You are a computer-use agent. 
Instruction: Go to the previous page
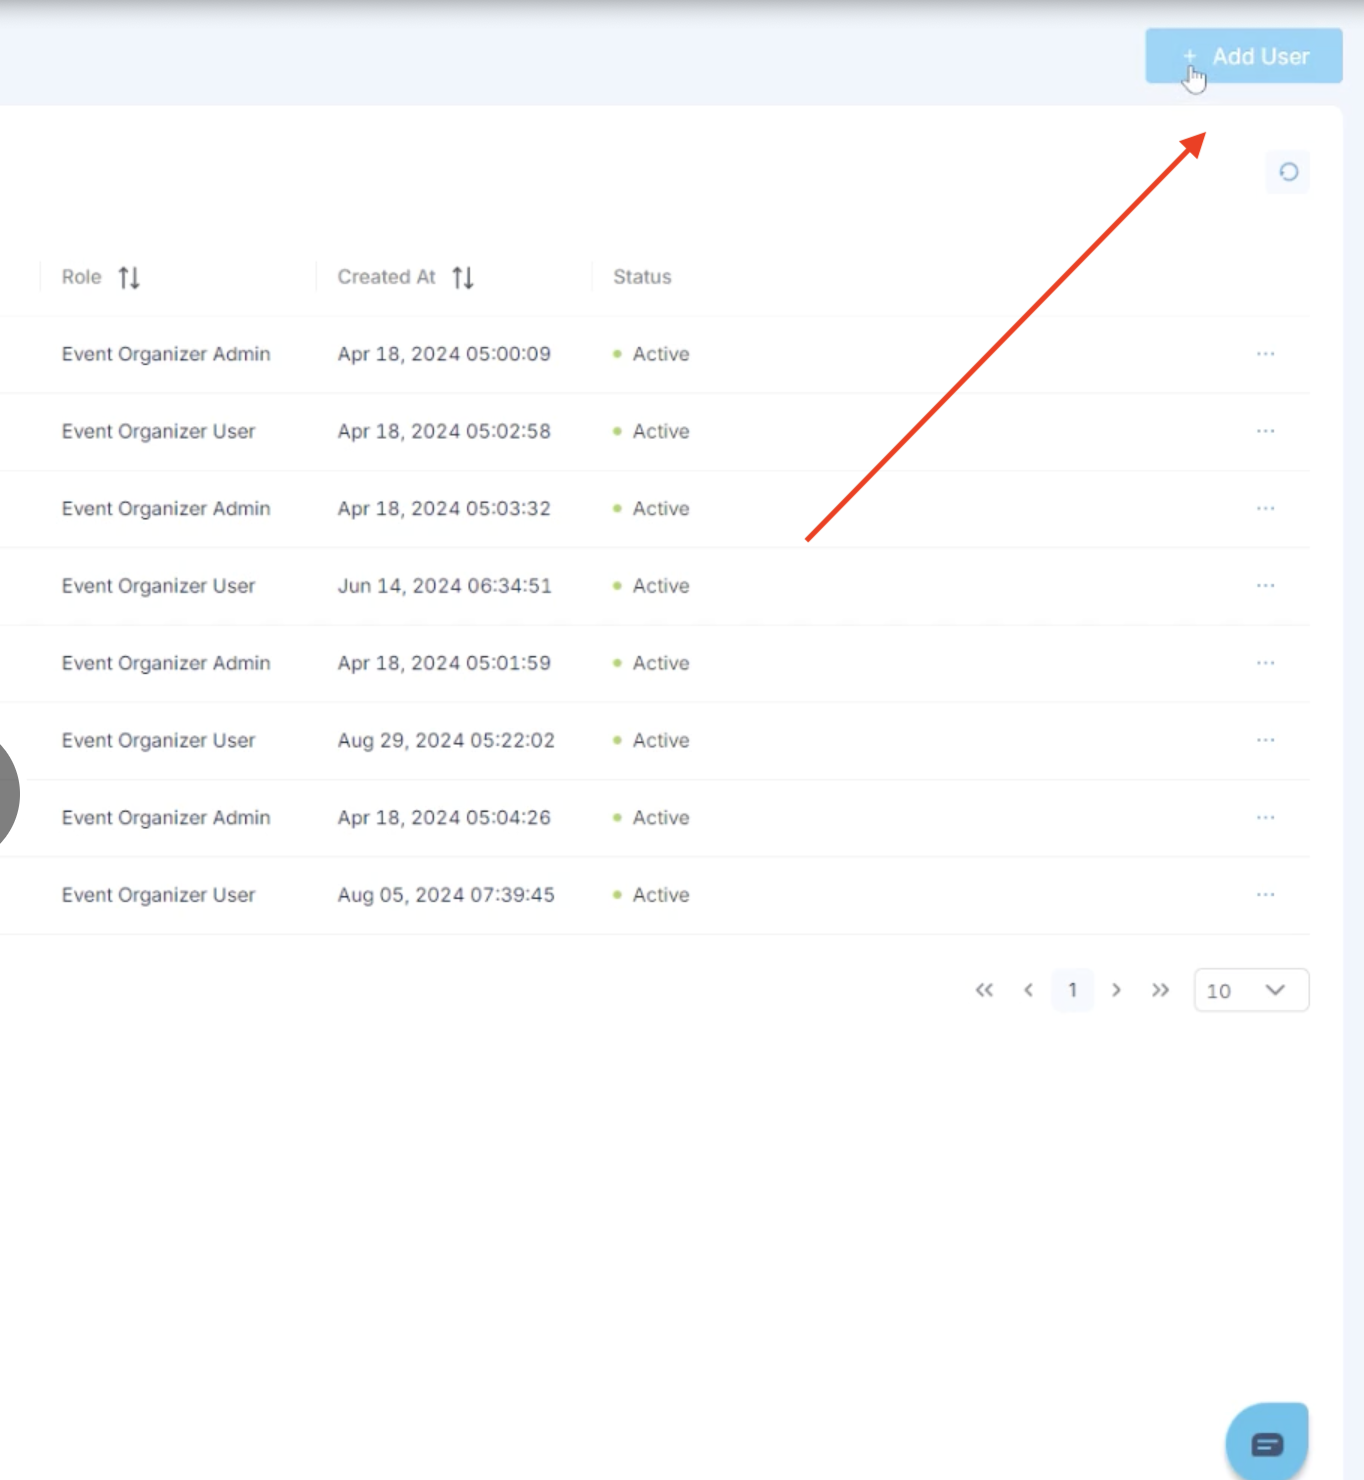tap(1028, 990)
